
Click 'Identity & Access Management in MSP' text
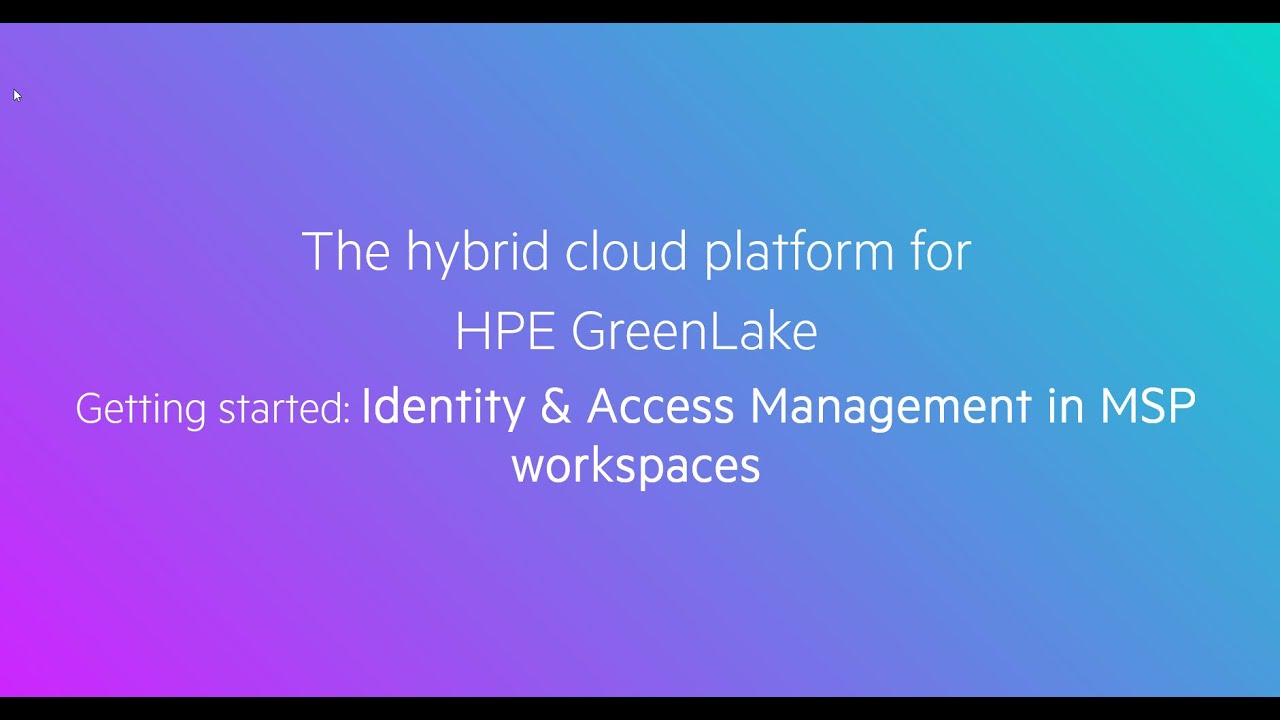coord(778,407)
